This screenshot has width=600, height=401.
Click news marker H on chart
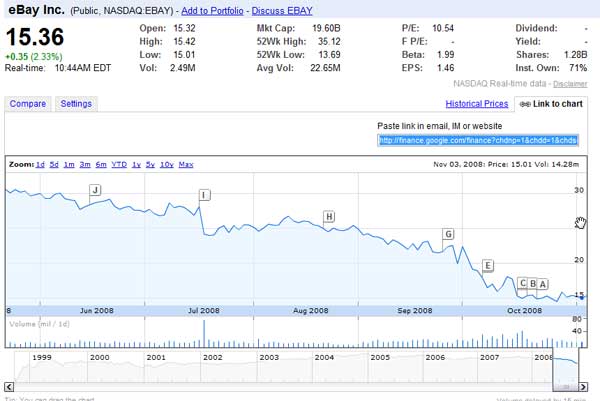point(329,217)
